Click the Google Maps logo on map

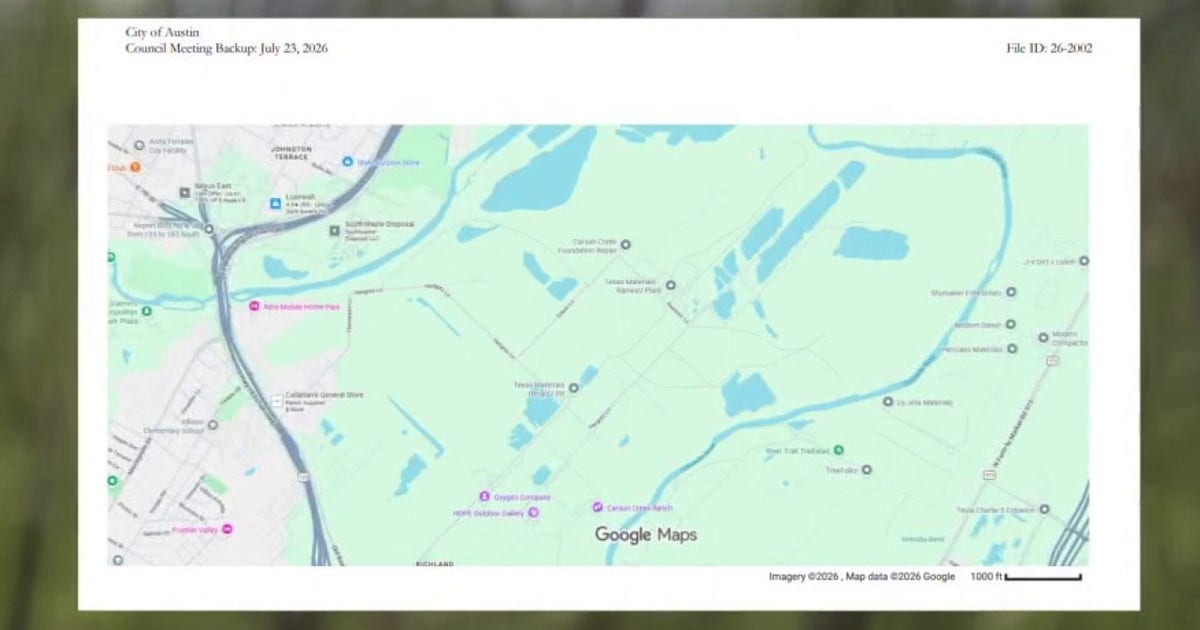coord(646,535)
